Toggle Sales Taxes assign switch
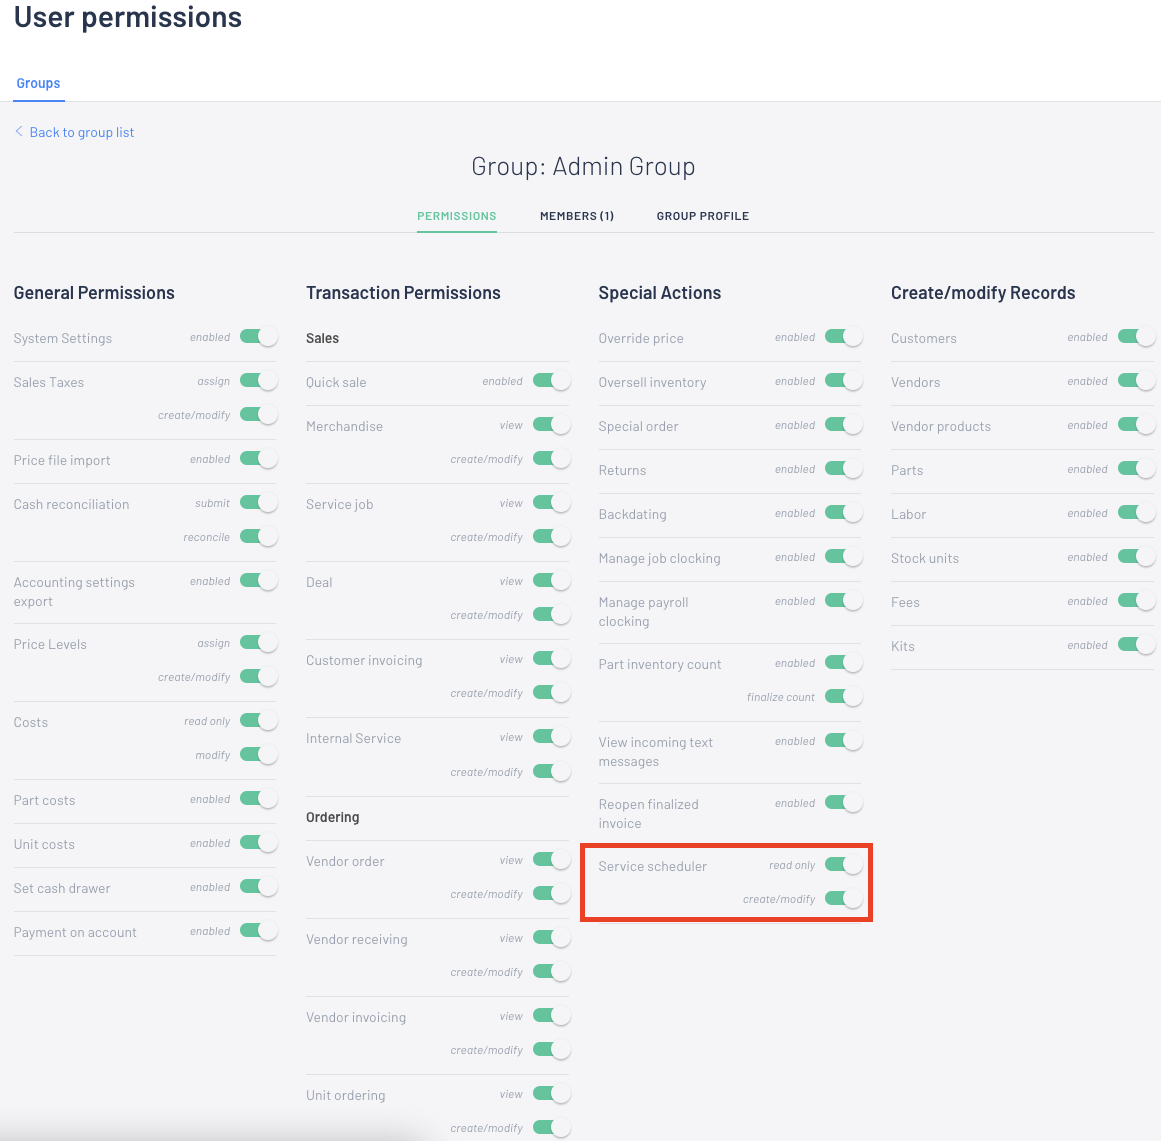This screenshot has width=1161, height=1141. pos(258,381)
